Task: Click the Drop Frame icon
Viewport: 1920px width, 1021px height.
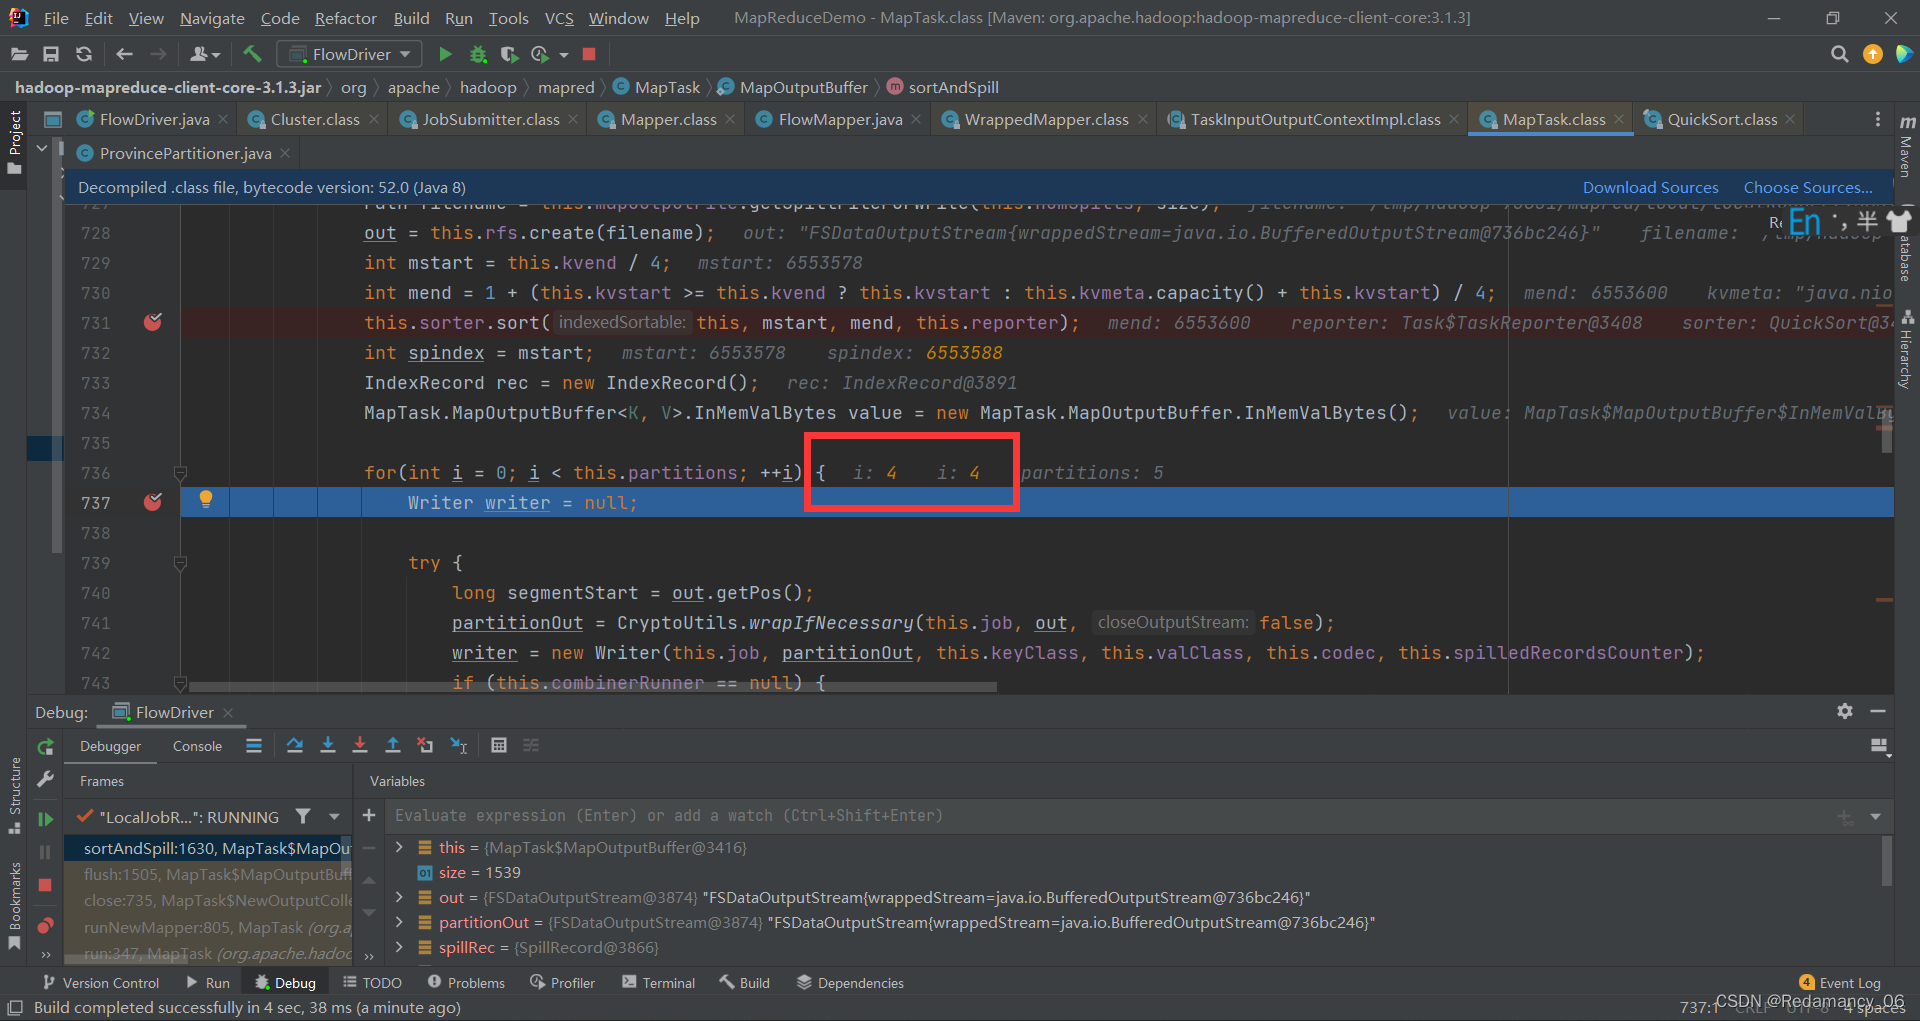Action: 425,745
